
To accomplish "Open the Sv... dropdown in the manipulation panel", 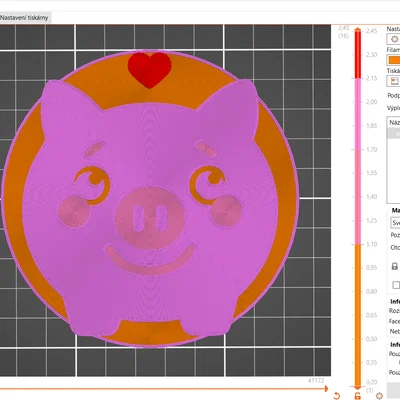I will 395,223.
